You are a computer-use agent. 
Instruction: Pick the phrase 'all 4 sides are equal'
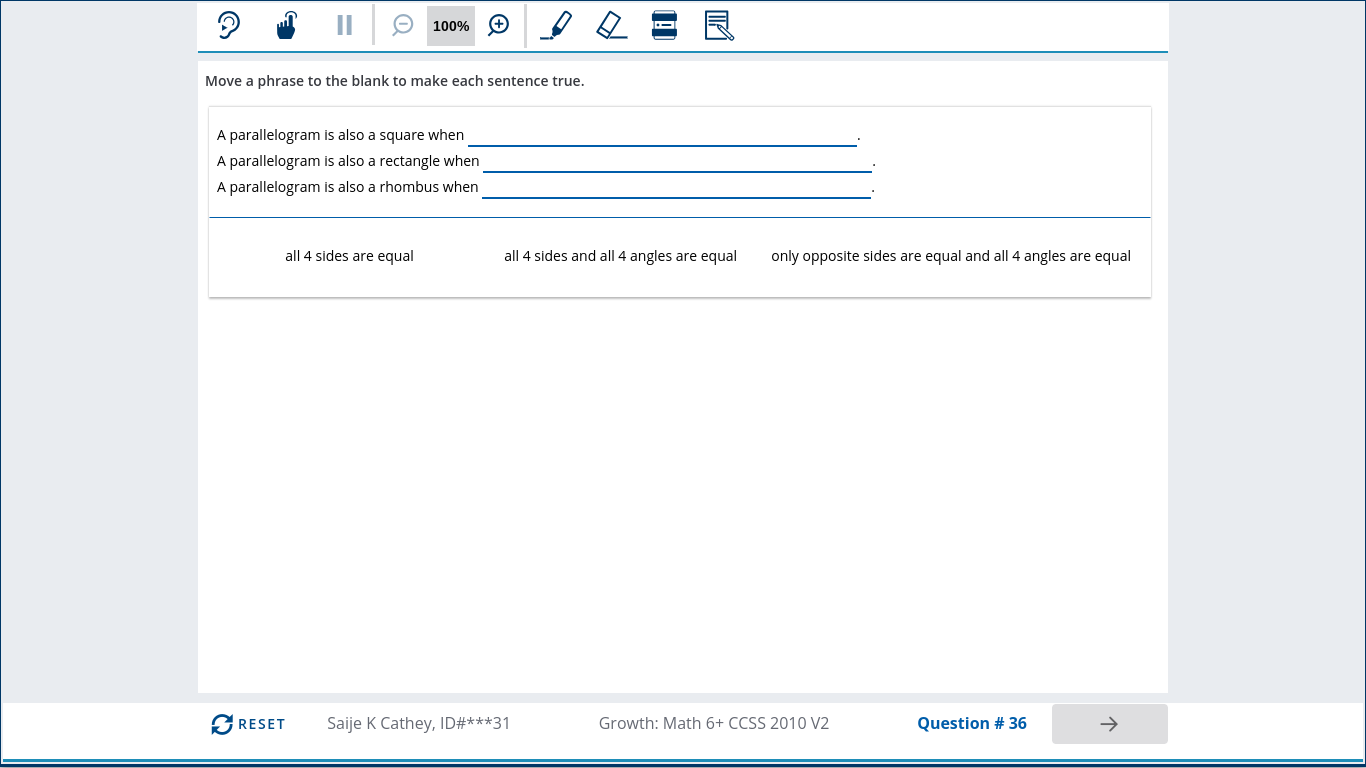[349, 256]
